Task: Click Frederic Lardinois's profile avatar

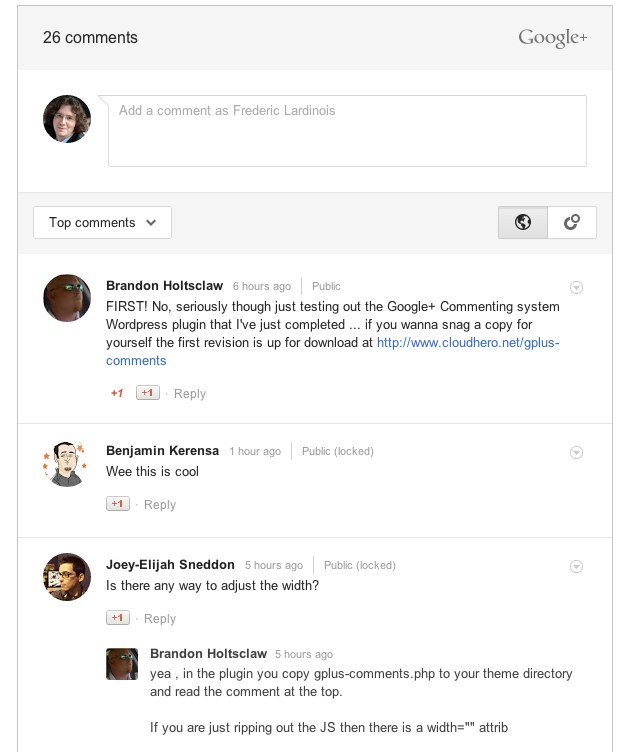Action: coord(67,119)
